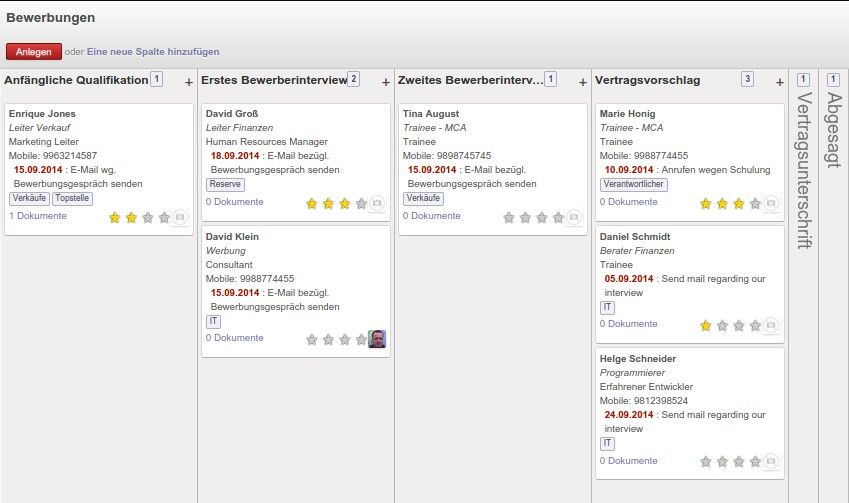Click the user photo on David Klein card

[x=377, y=339]
